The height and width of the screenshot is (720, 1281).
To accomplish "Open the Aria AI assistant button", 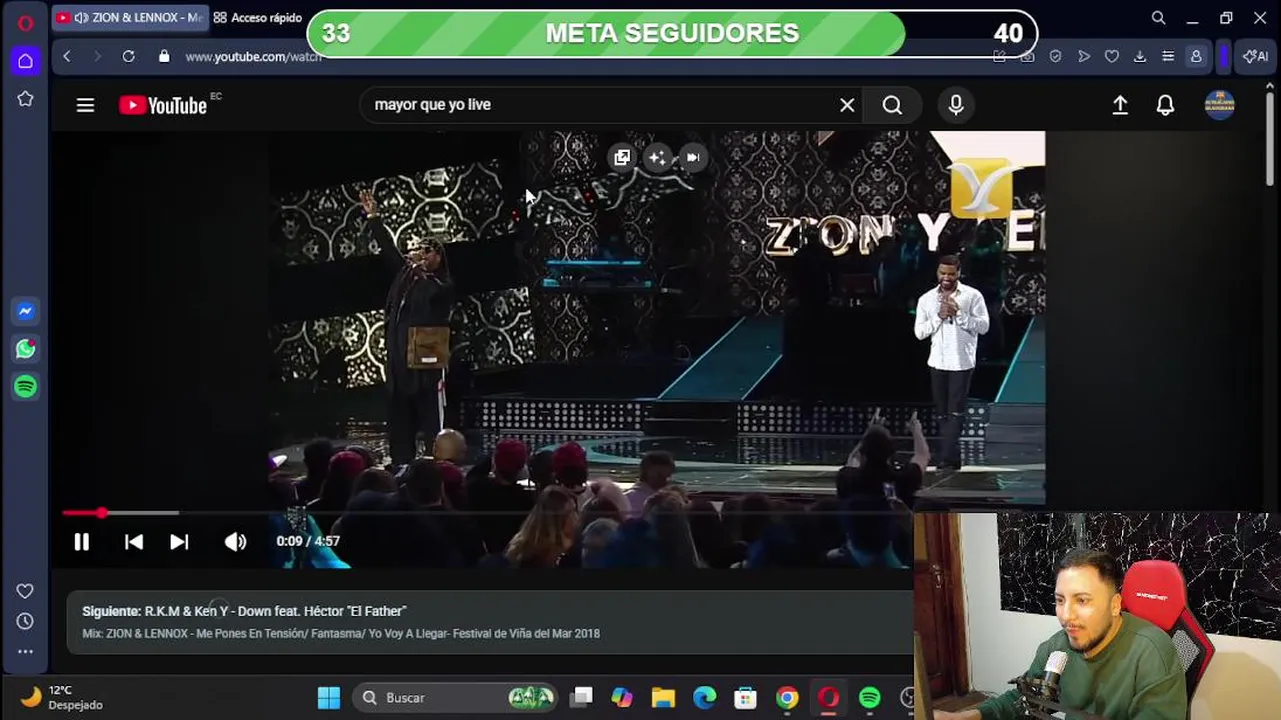I will (x=1256, y=57).
